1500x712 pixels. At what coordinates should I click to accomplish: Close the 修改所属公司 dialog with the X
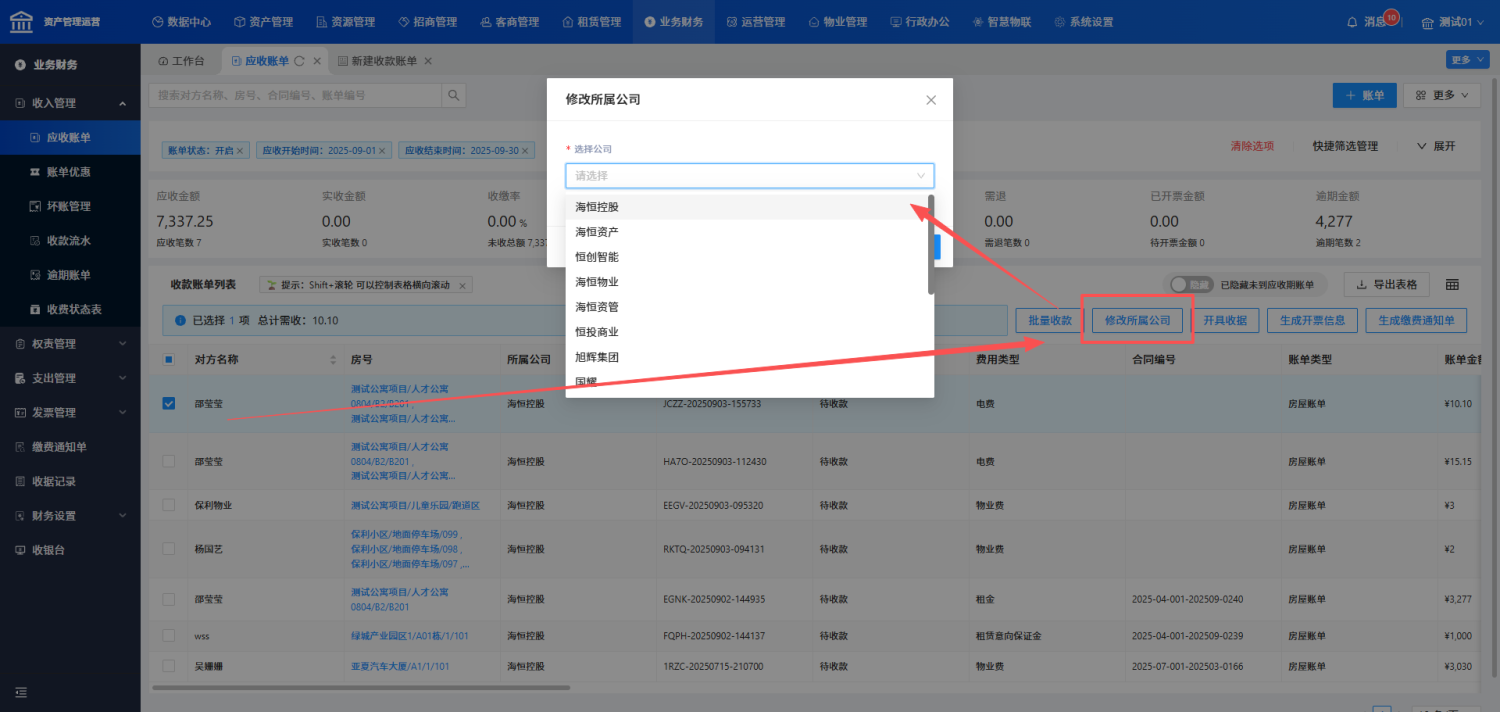pos(931,100)
